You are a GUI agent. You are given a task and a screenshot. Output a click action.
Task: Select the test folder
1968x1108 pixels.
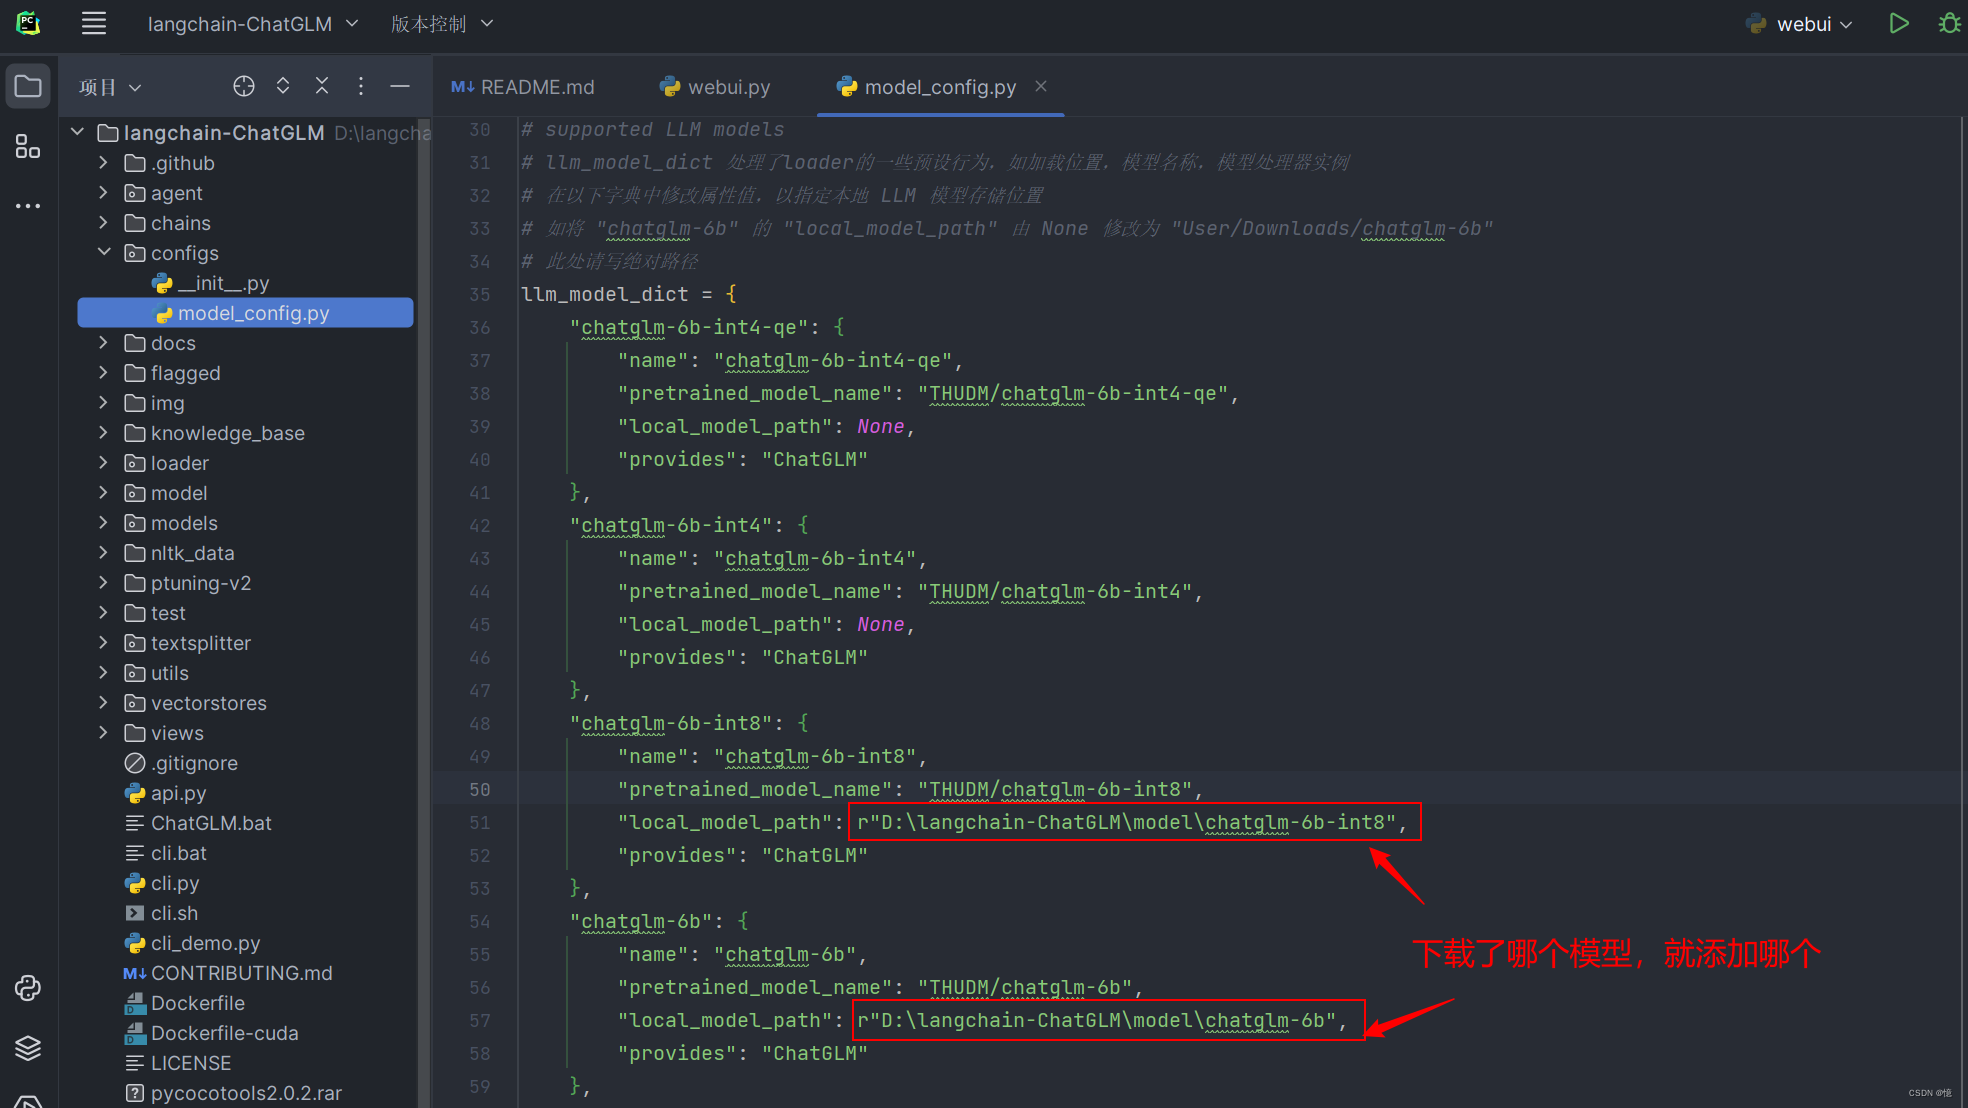click(156, 613)
